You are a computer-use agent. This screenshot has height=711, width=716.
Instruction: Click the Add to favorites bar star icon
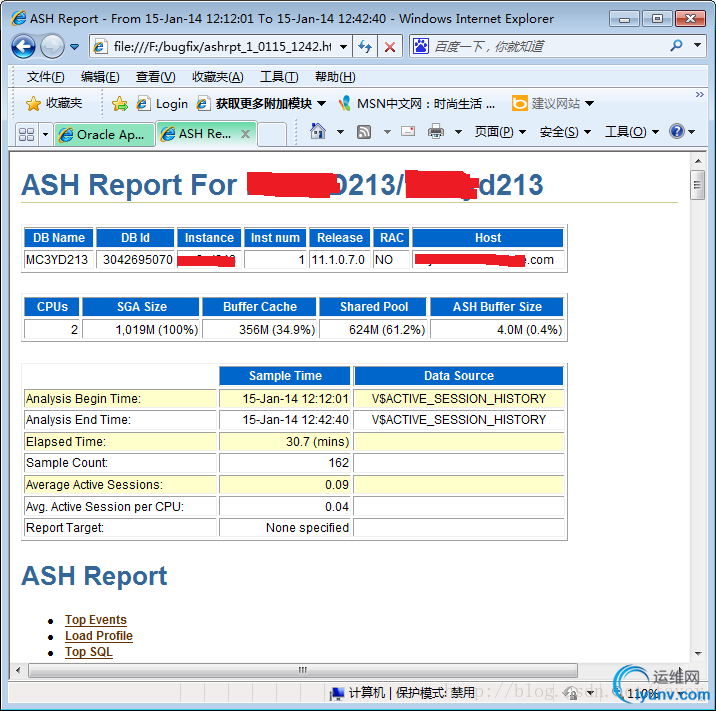pyautogui.click(x=120, y=104)
